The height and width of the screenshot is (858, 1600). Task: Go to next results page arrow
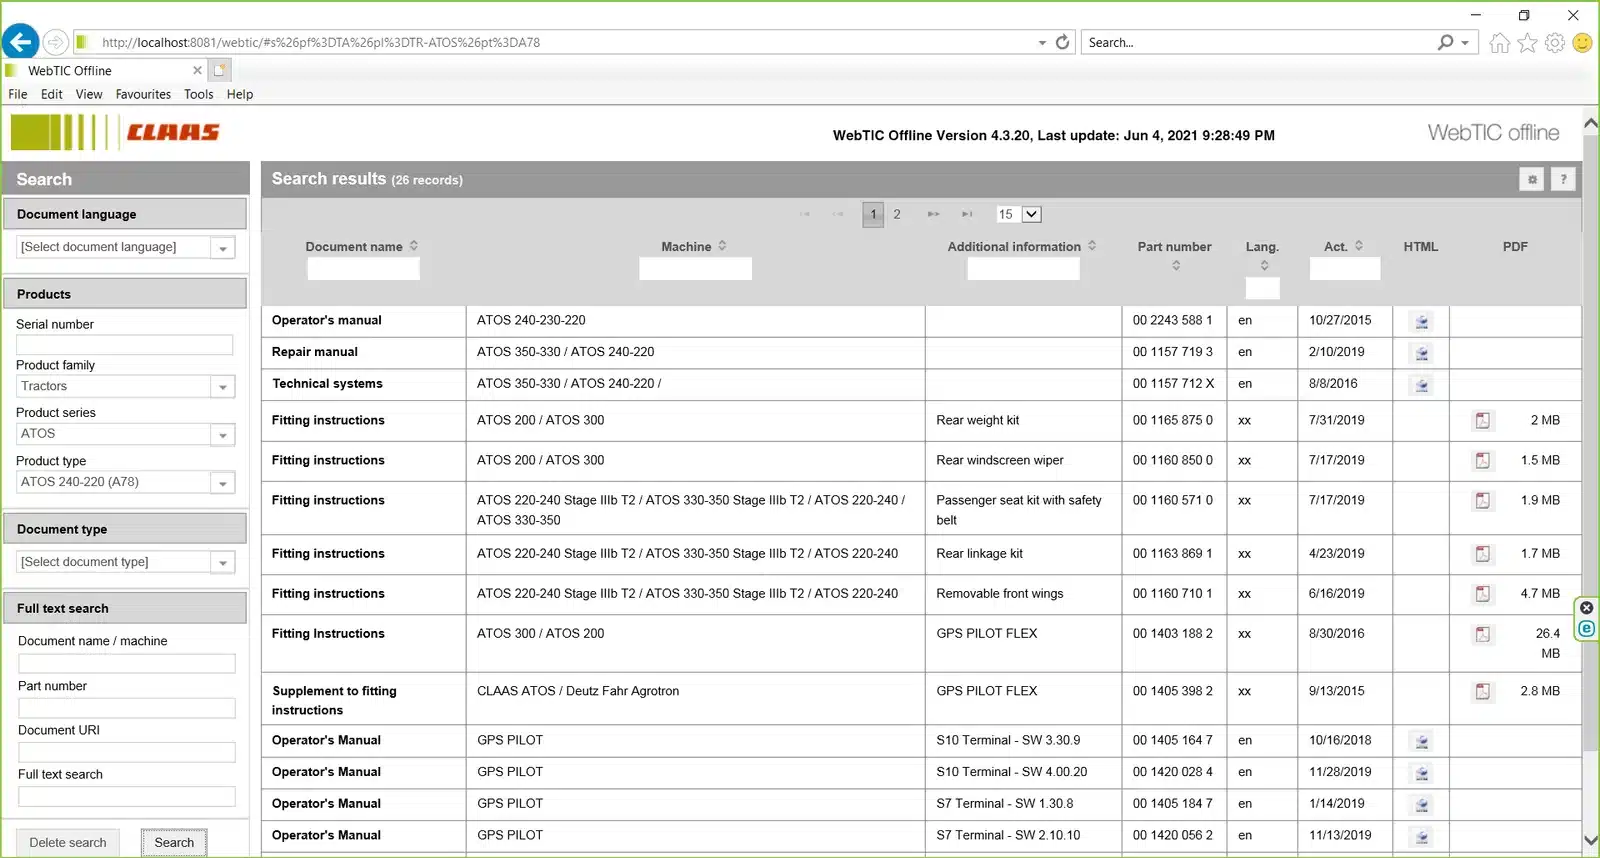(x=933, y=214)
